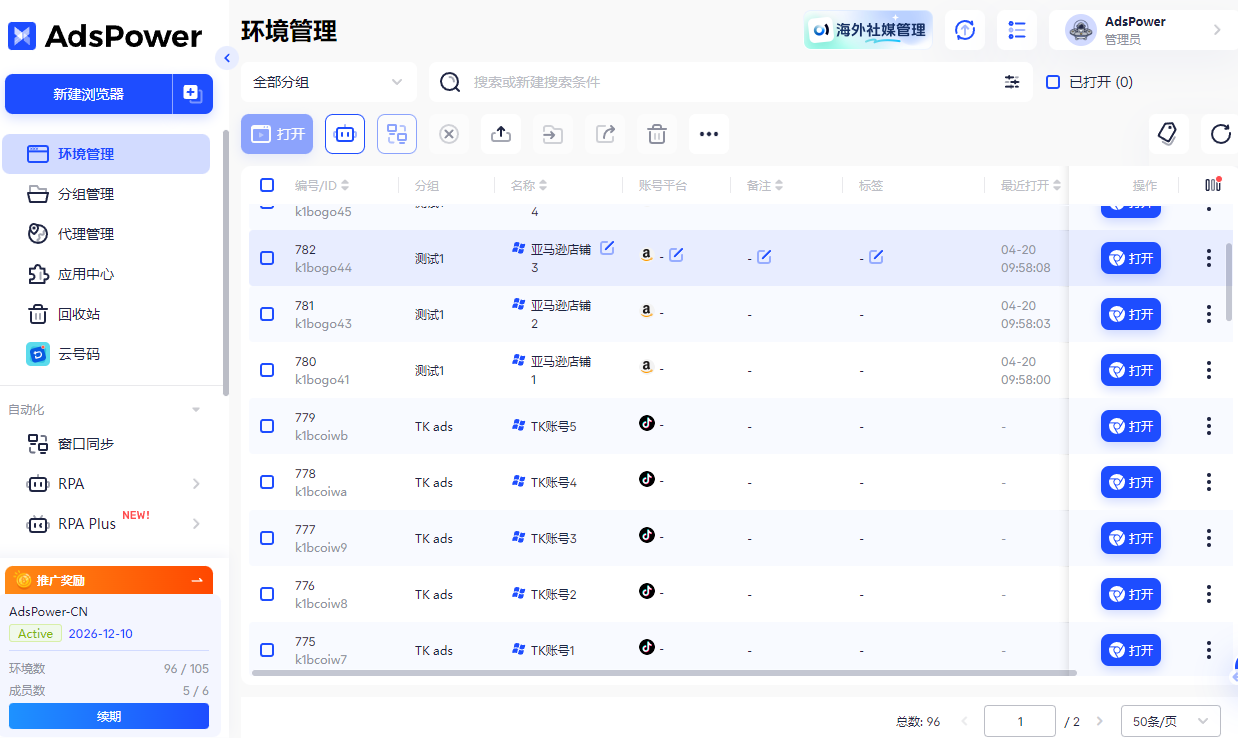
Task: Open the 全部分组 group dropdown
Action: (x=328, y=82)
